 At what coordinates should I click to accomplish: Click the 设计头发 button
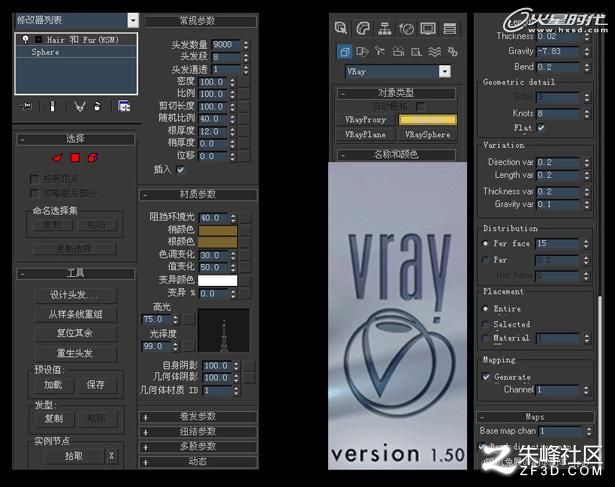tap(76, 295)
